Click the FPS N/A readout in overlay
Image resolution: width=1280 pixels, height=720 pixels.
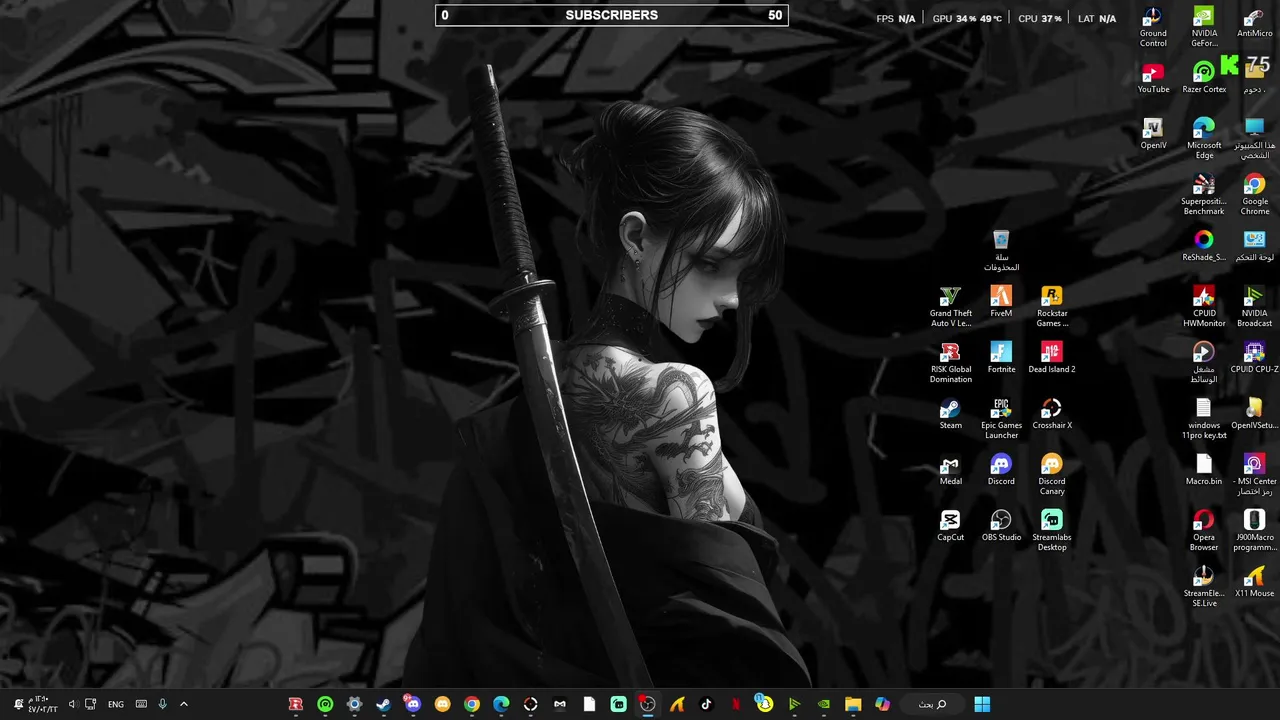895,18
